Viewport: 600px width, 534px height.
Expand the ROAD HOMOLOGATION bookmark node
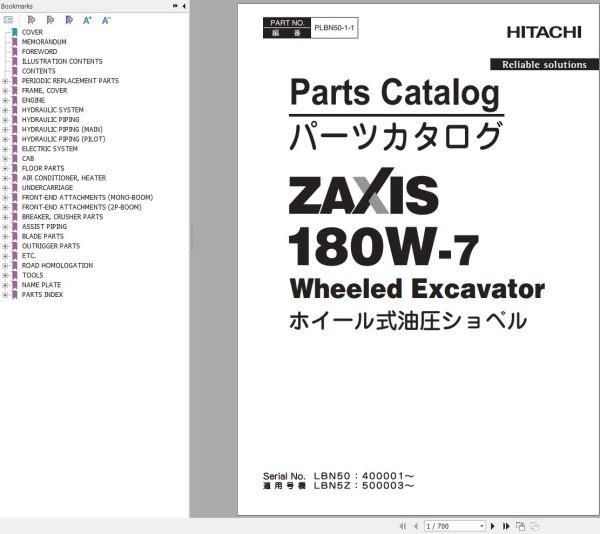(5, 265)
